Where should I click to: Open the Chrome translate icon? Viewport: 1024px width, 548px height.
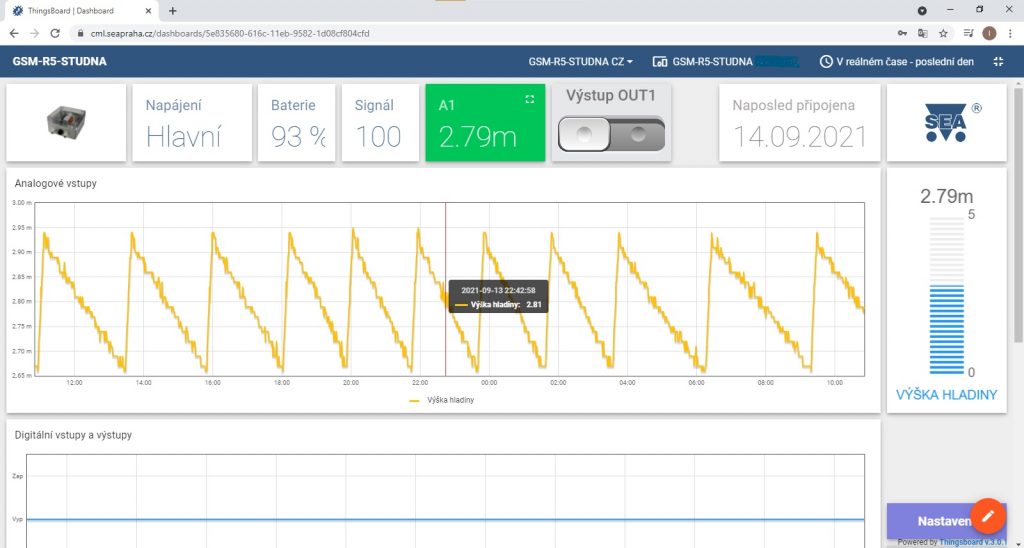click(923, 33)
